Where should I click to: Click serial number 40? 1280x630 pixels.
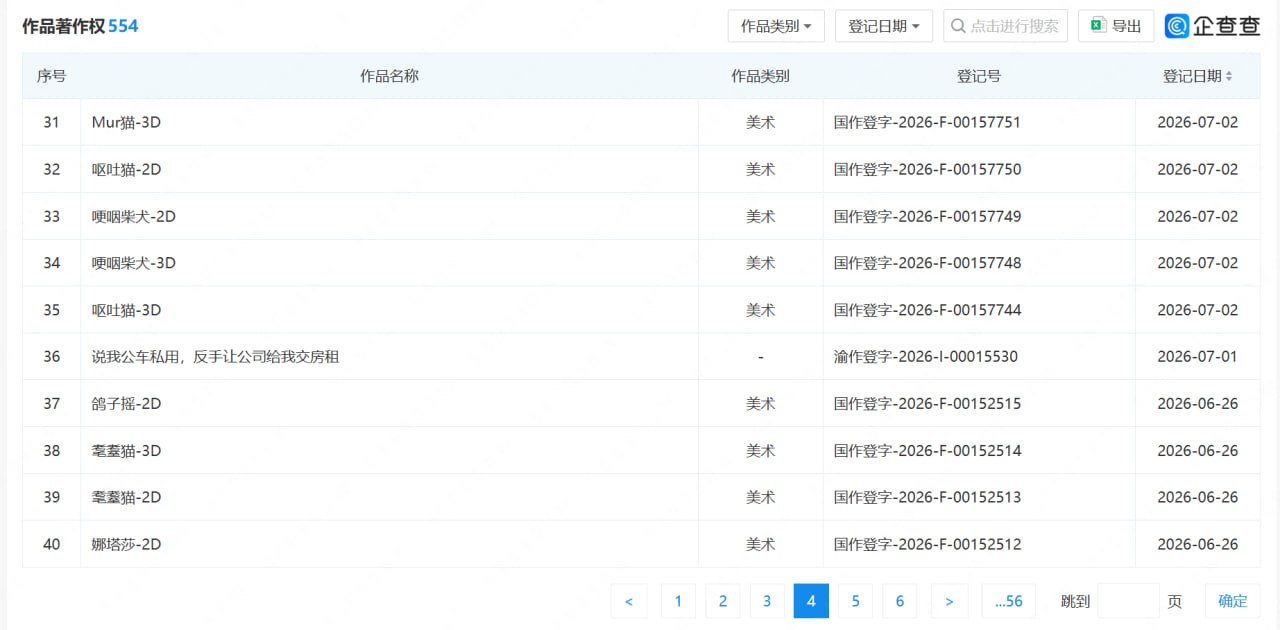tap(52, 544)
